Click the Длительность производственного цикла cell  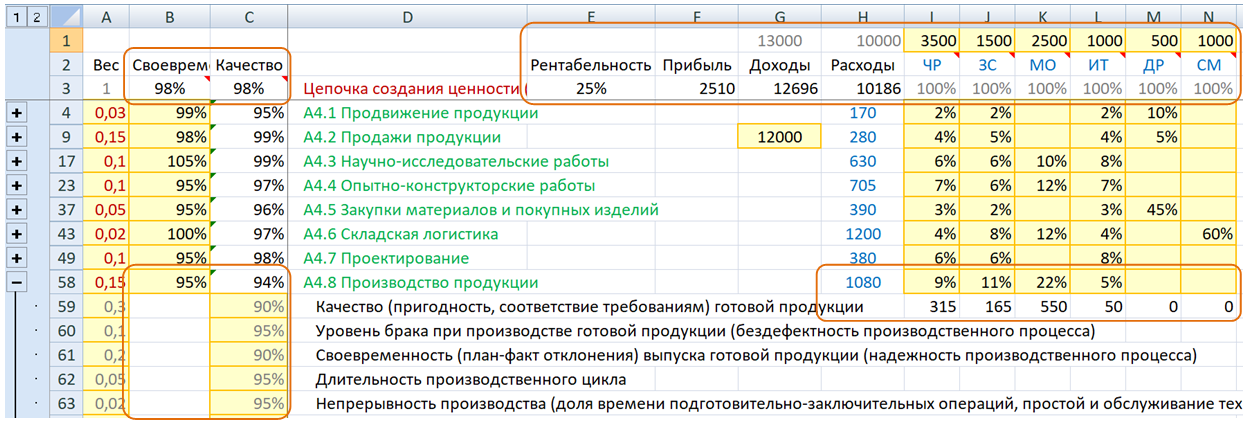471,380
